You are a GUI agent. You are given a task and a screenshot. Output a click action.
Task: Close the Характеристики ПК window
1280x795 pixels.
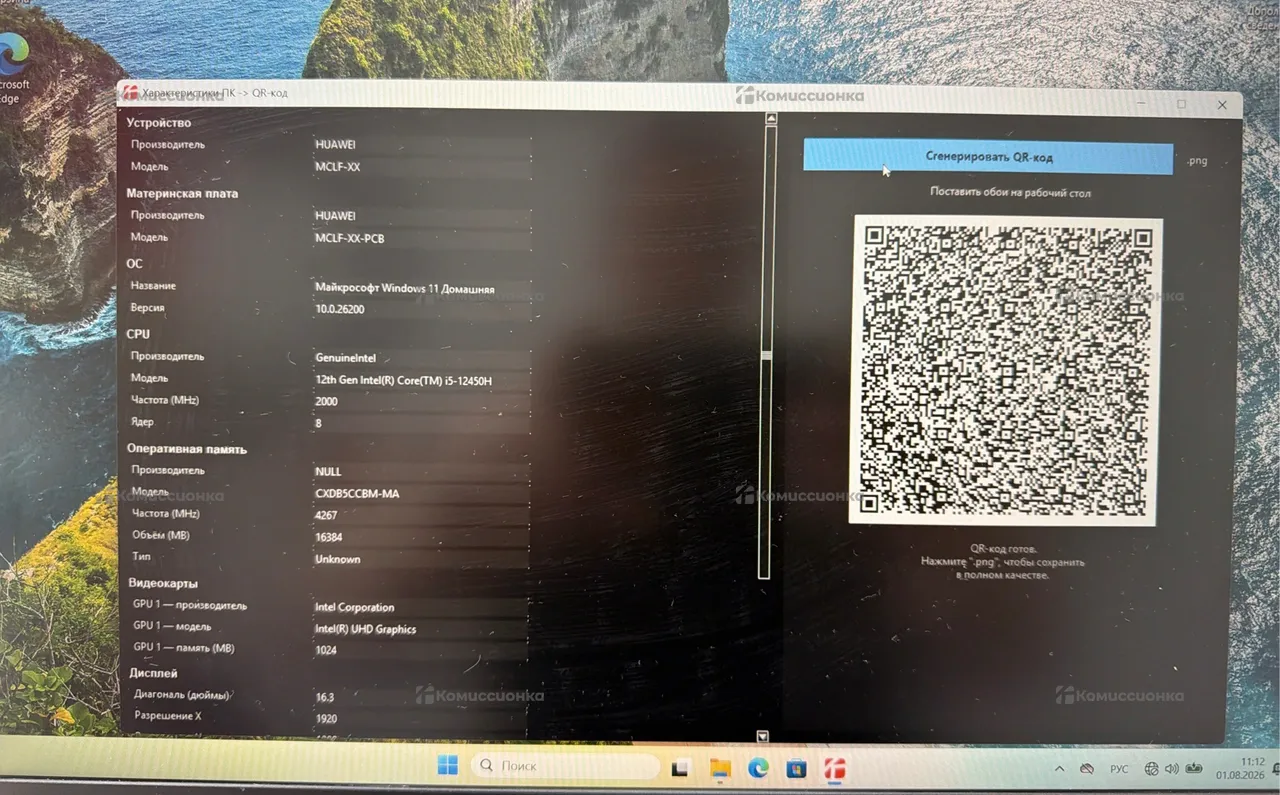(x=1222, y=104)
